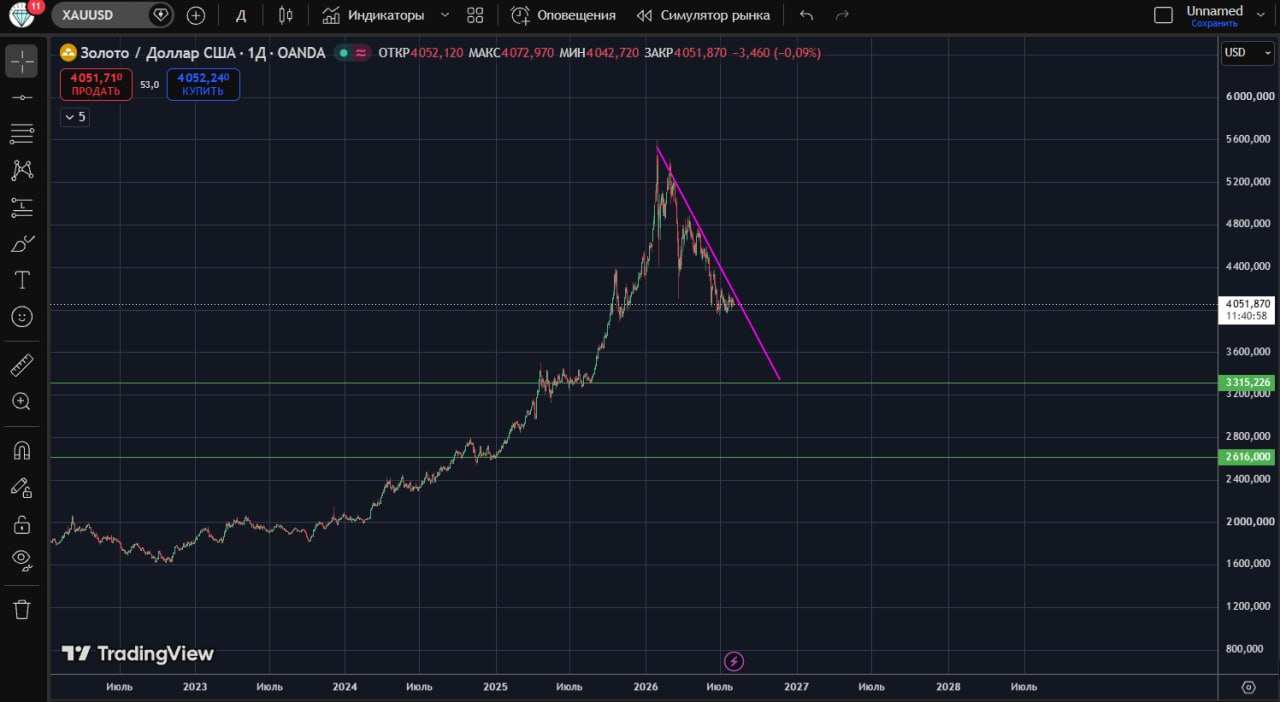
Task: Click the lightning event marker on timeline
Action: [734, 661]
